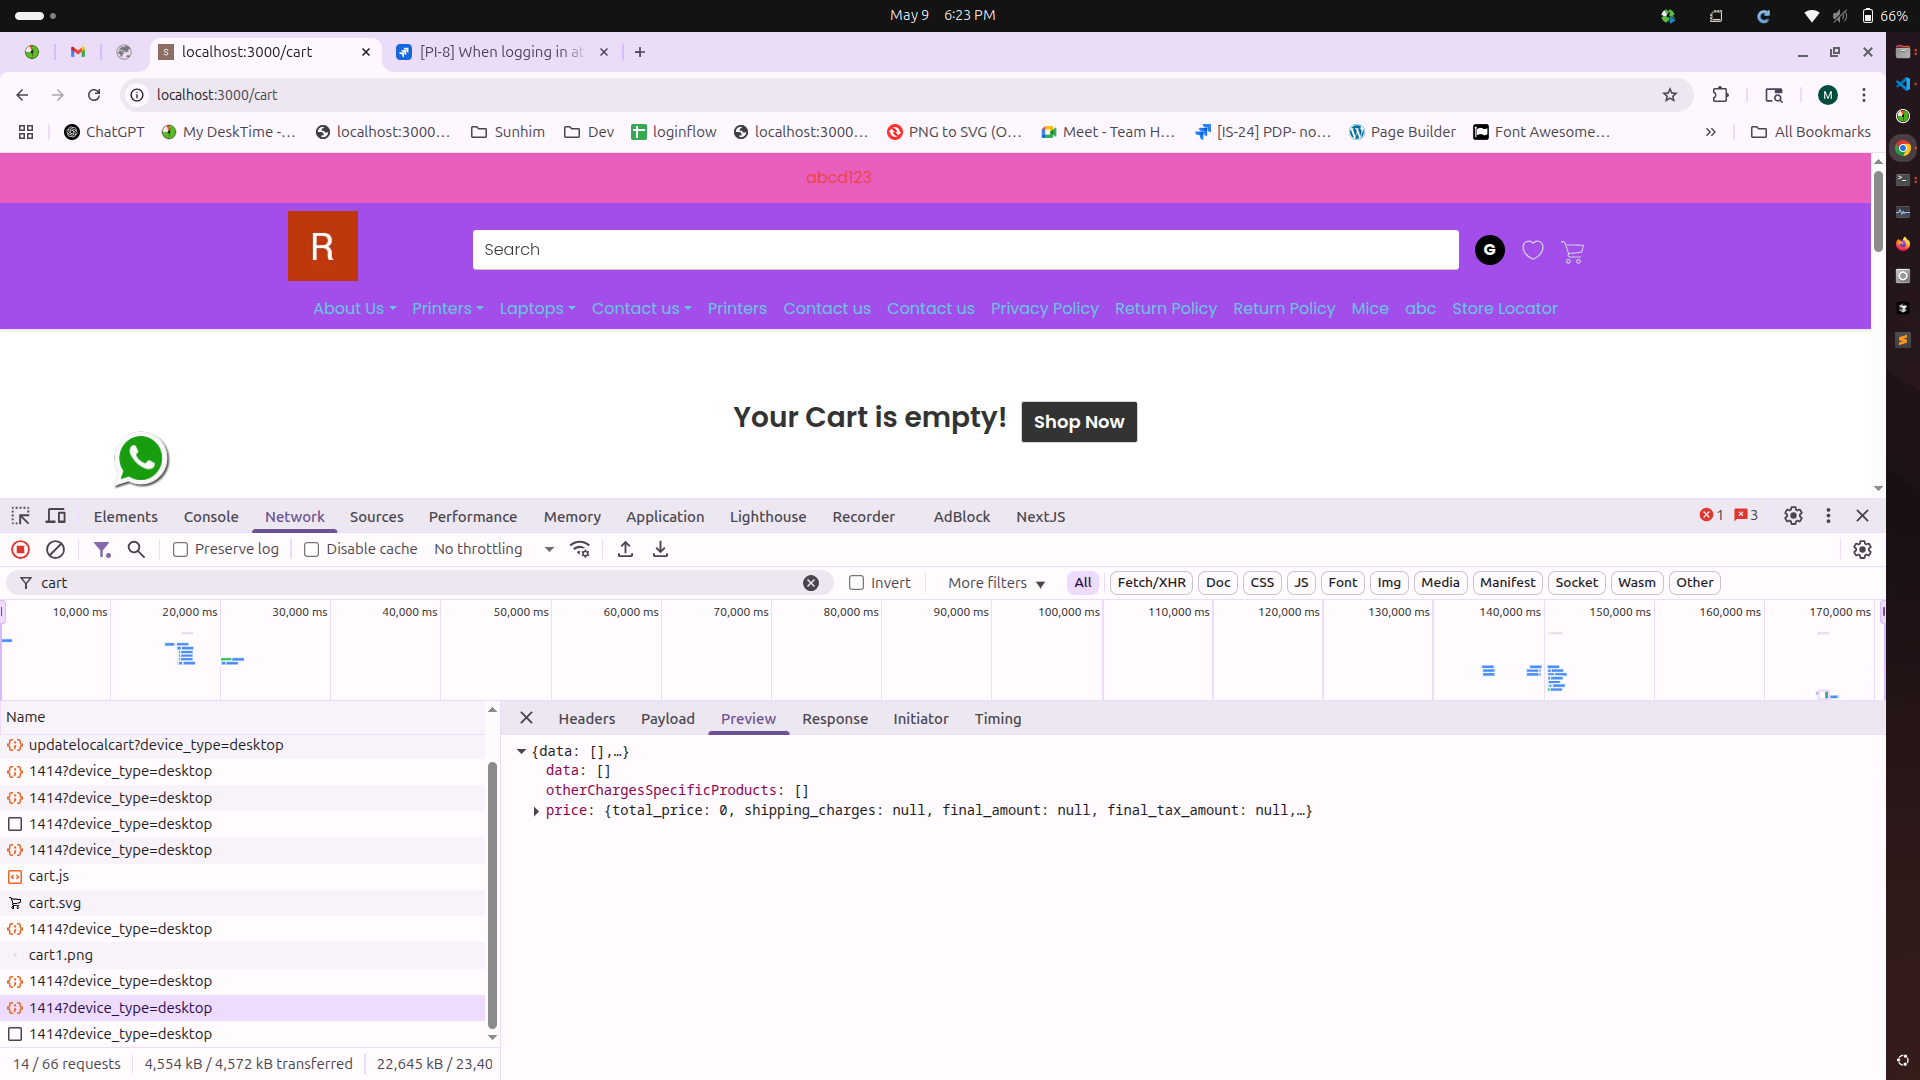This screenshot has height=1080, width=1920.
Task: Open network settings gear icon
Action: pyautogui.click(x=1862, y=549)
